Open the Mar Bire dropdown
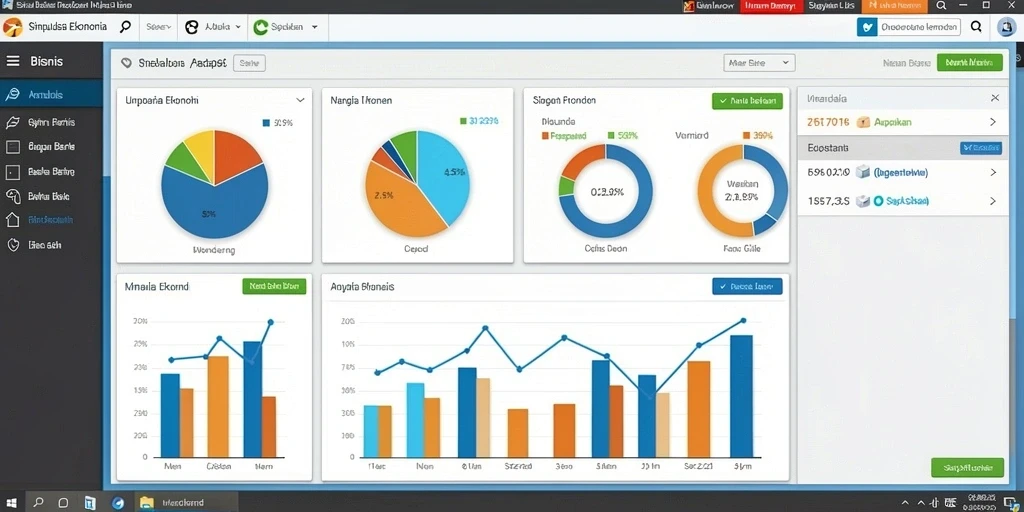 [x=759, y=63]
